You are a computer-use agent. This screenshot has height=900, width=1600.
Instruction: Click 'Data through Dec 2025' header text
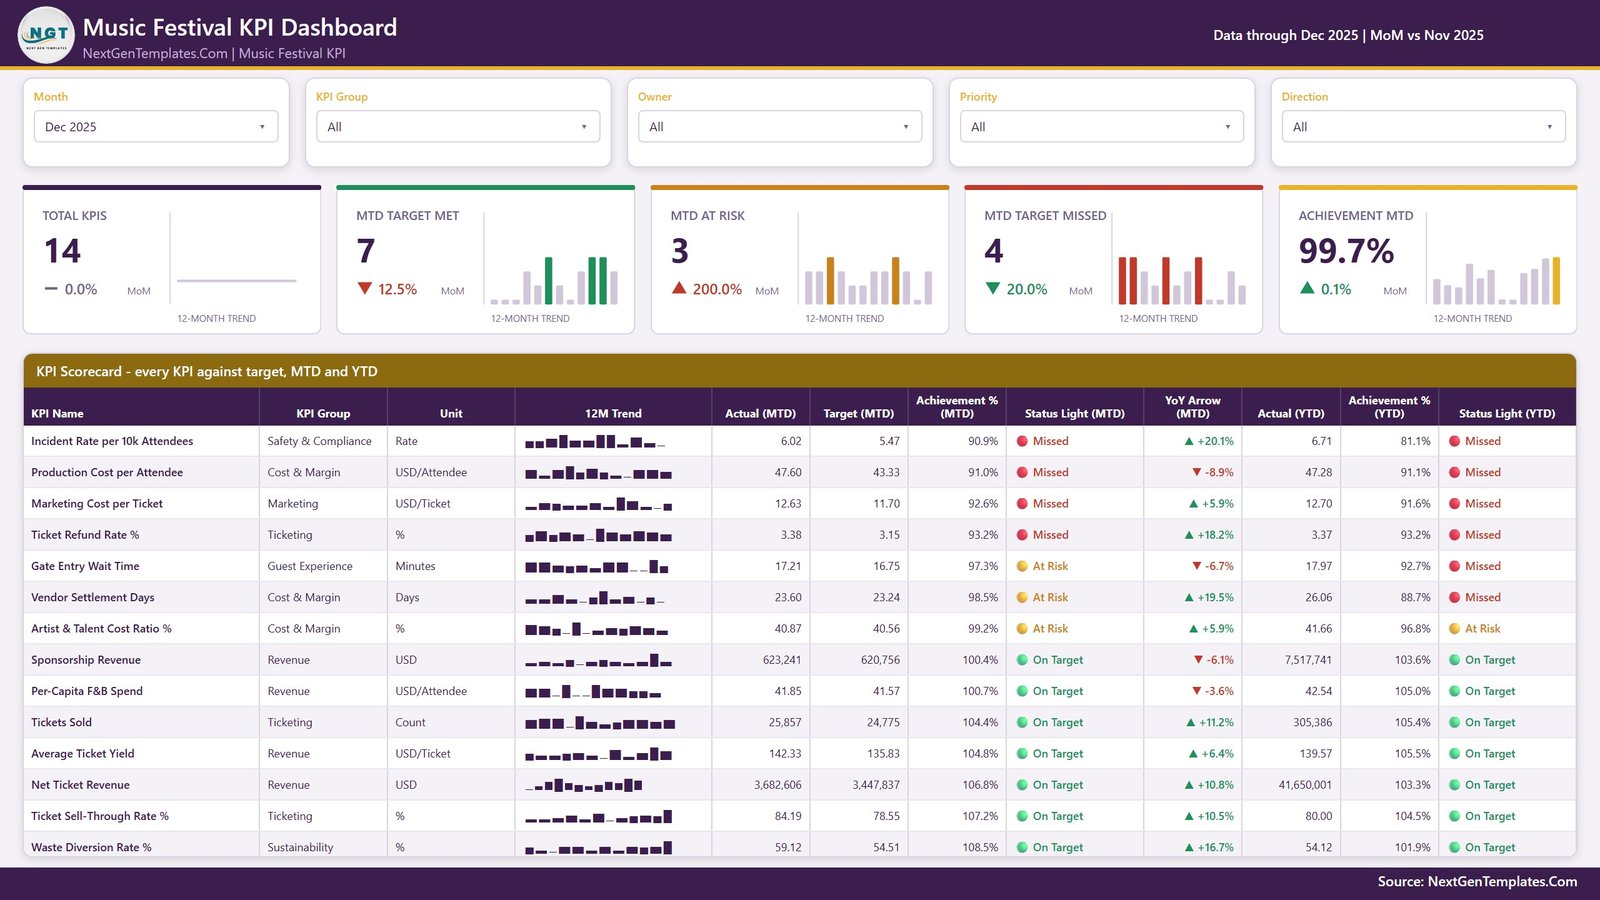(1286, 35)
